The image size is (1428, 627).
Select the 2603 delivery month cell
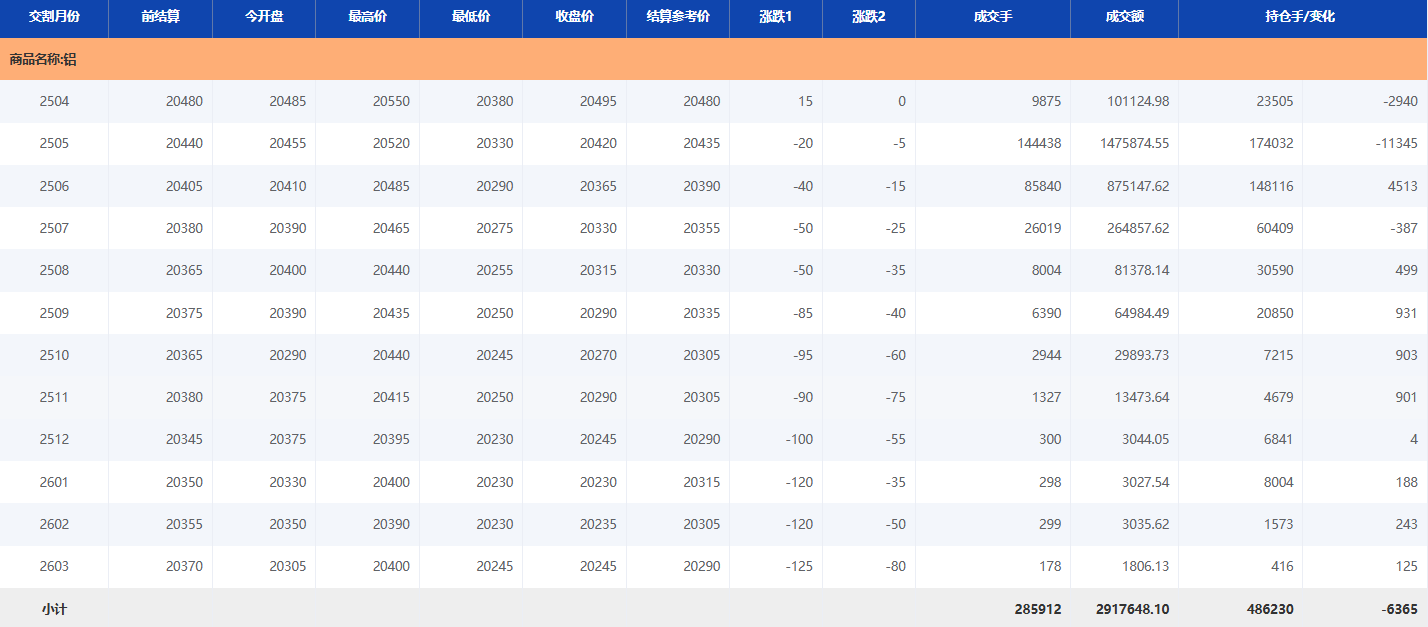[54, 567]
